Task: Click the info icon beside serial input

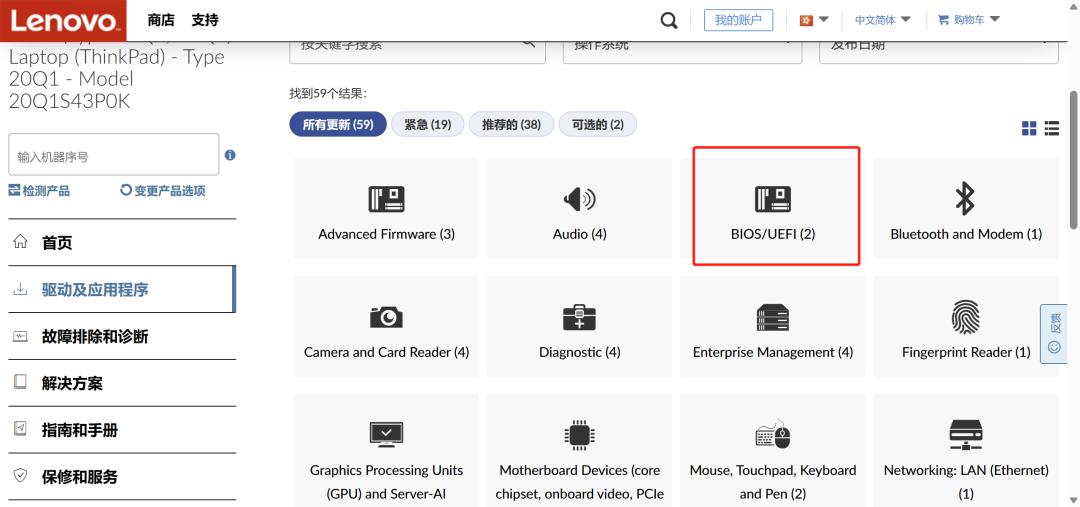Action: coord(230,155)
